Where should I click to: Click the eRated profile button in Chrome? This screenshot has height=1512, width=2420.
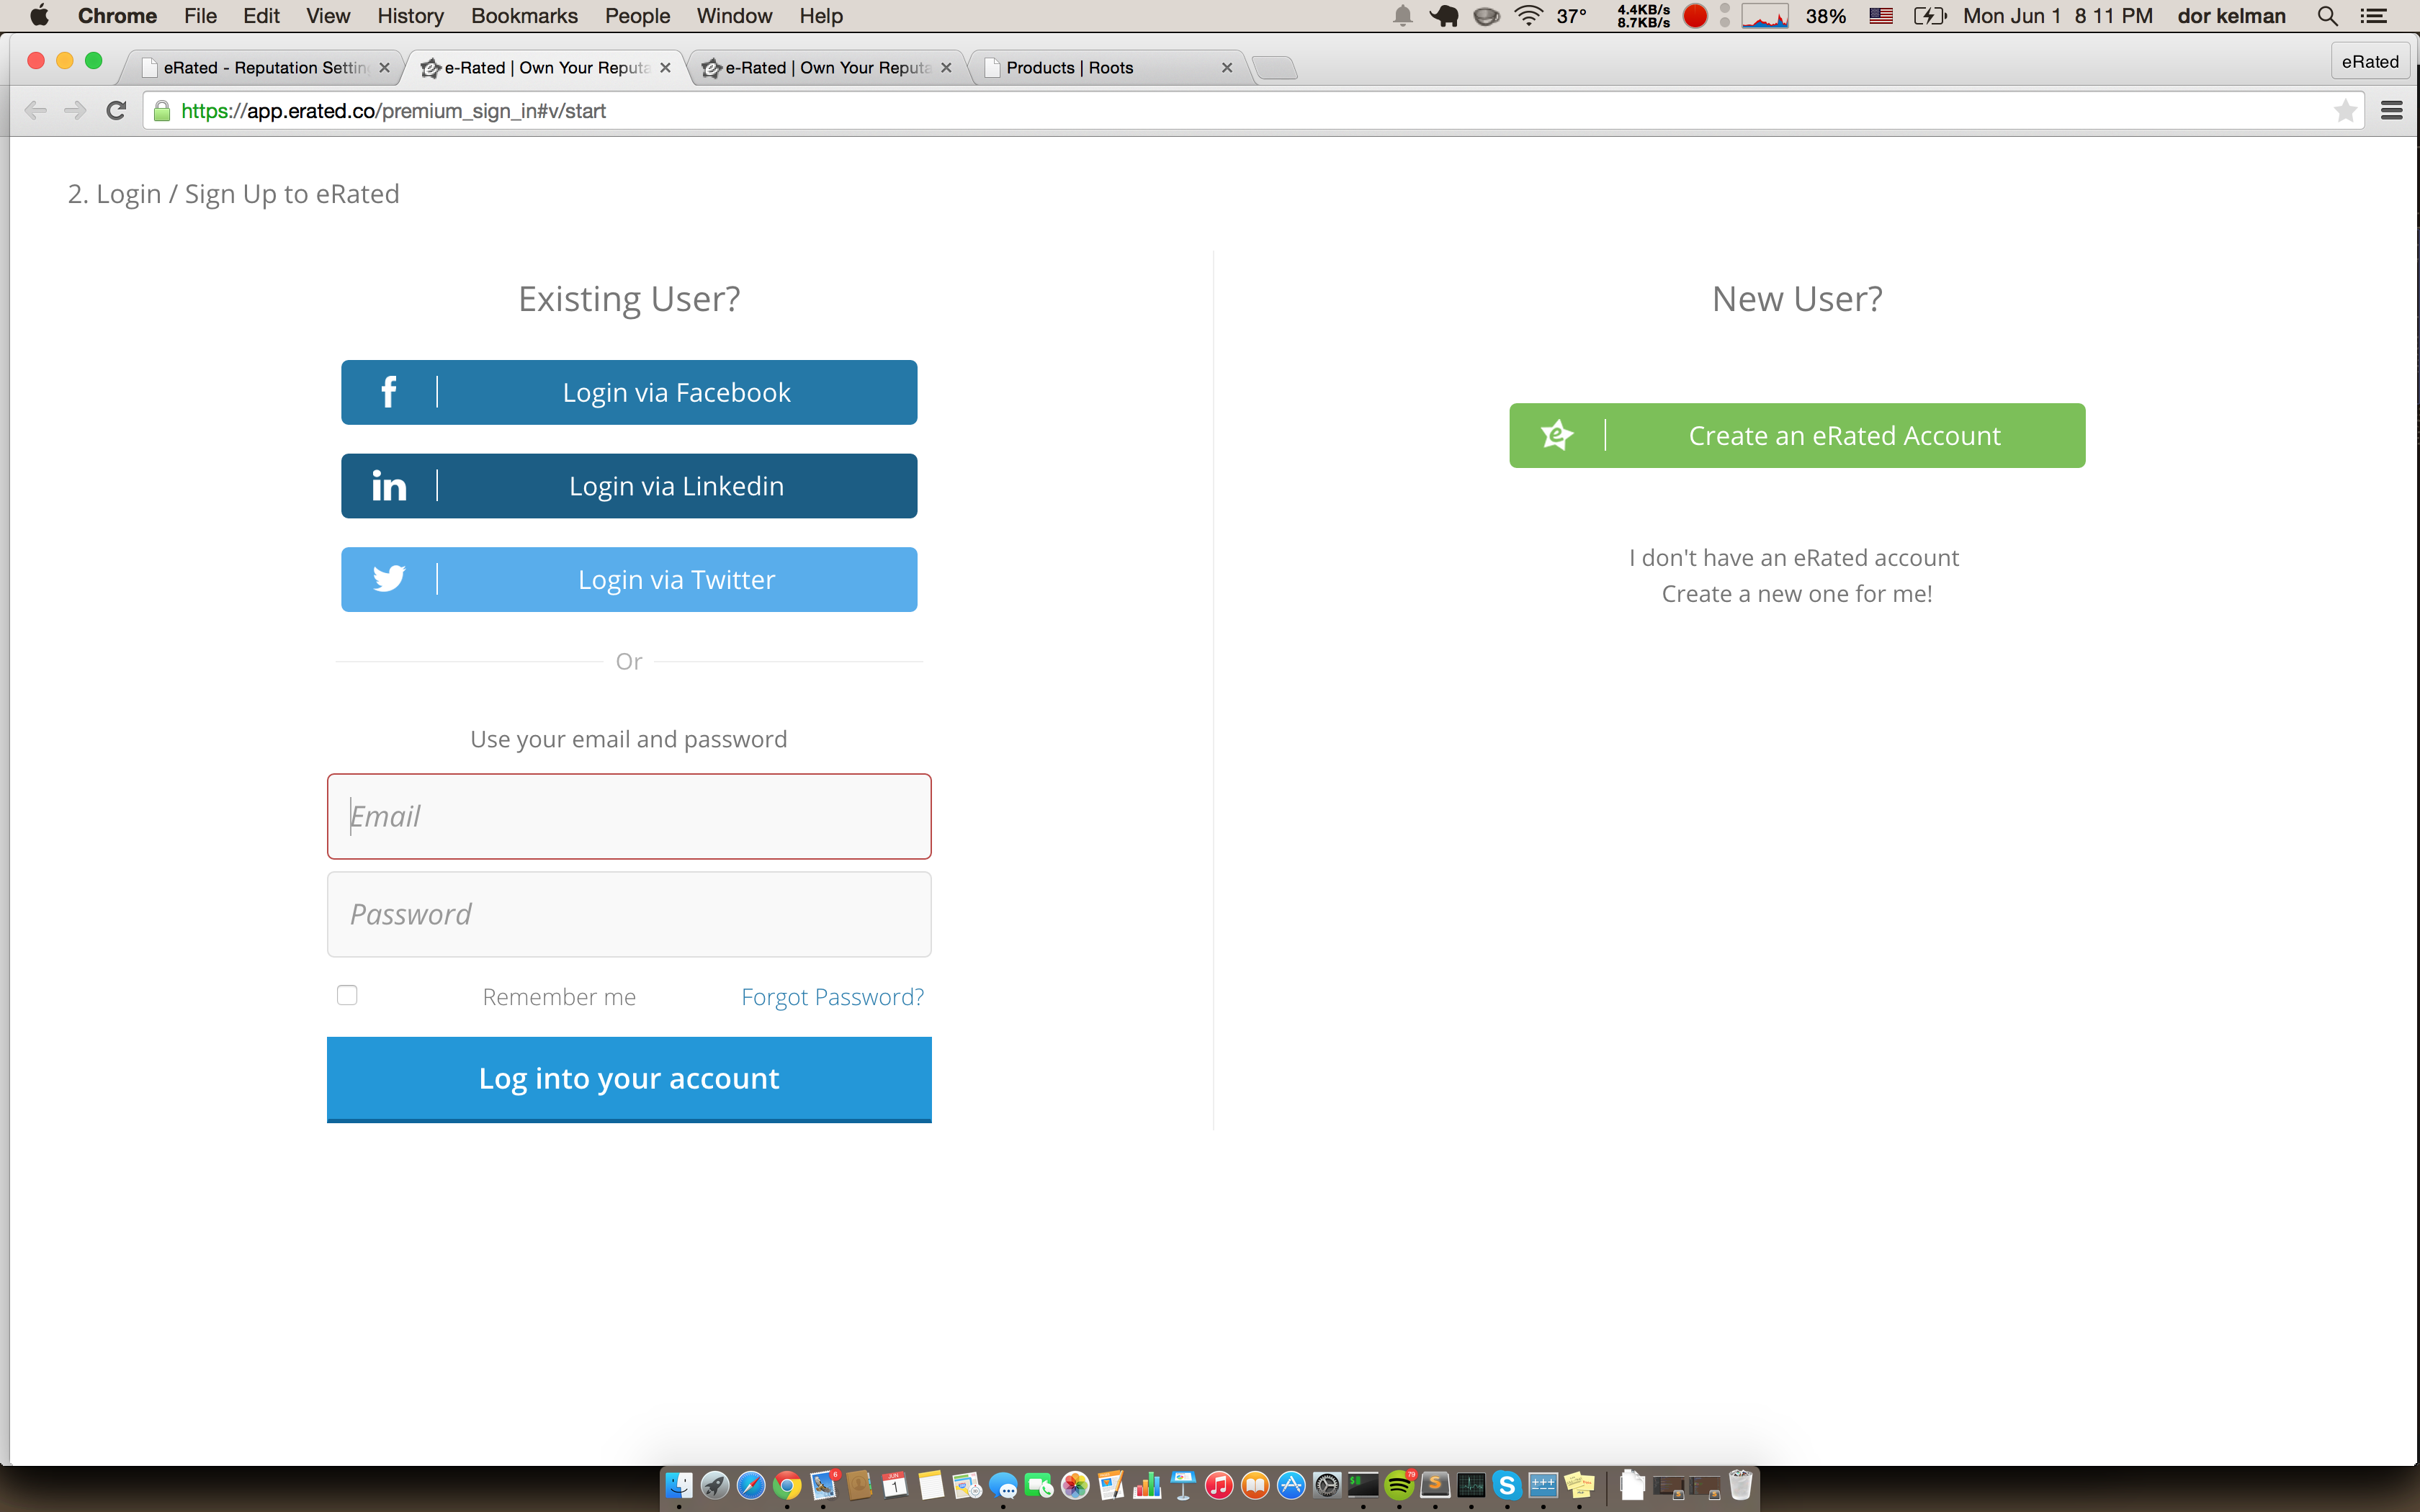coord(2369,62)
